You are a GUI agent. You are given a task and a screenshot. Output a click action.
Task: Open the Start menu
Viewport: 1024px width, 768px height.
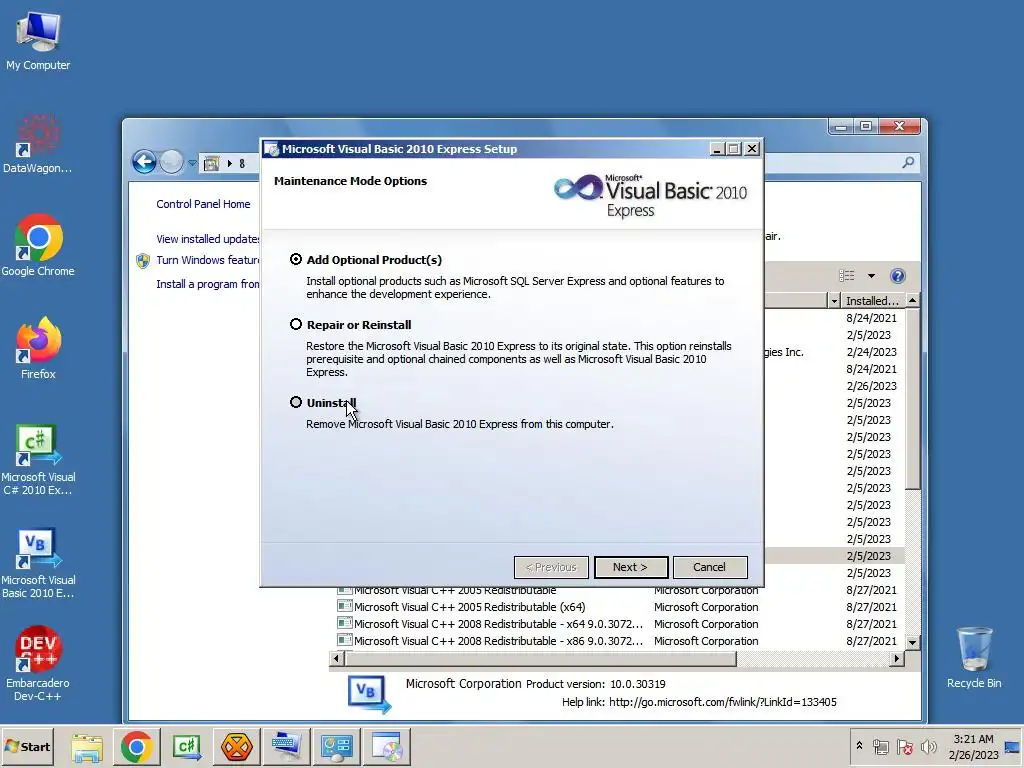27,746
